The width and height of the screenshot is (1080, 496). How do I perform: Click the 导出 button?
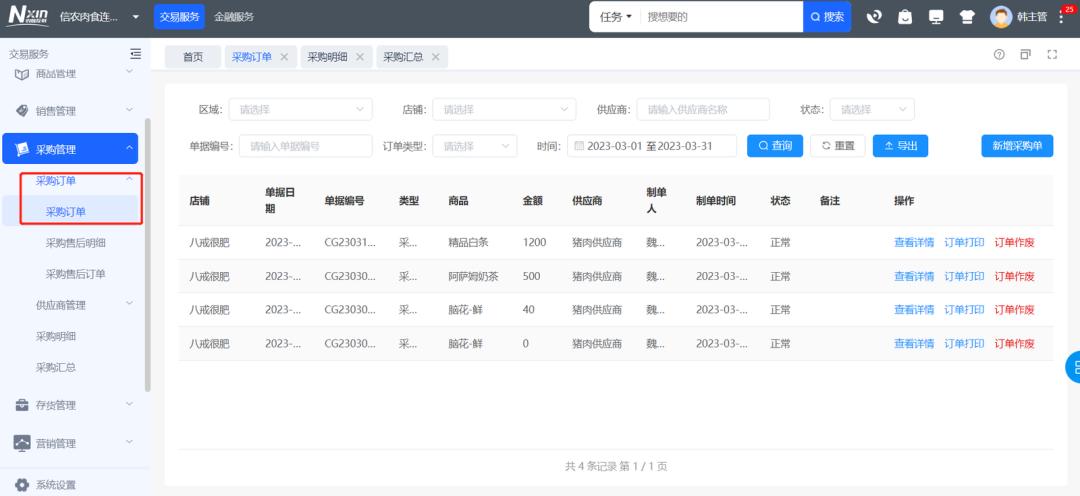point(900,146)
